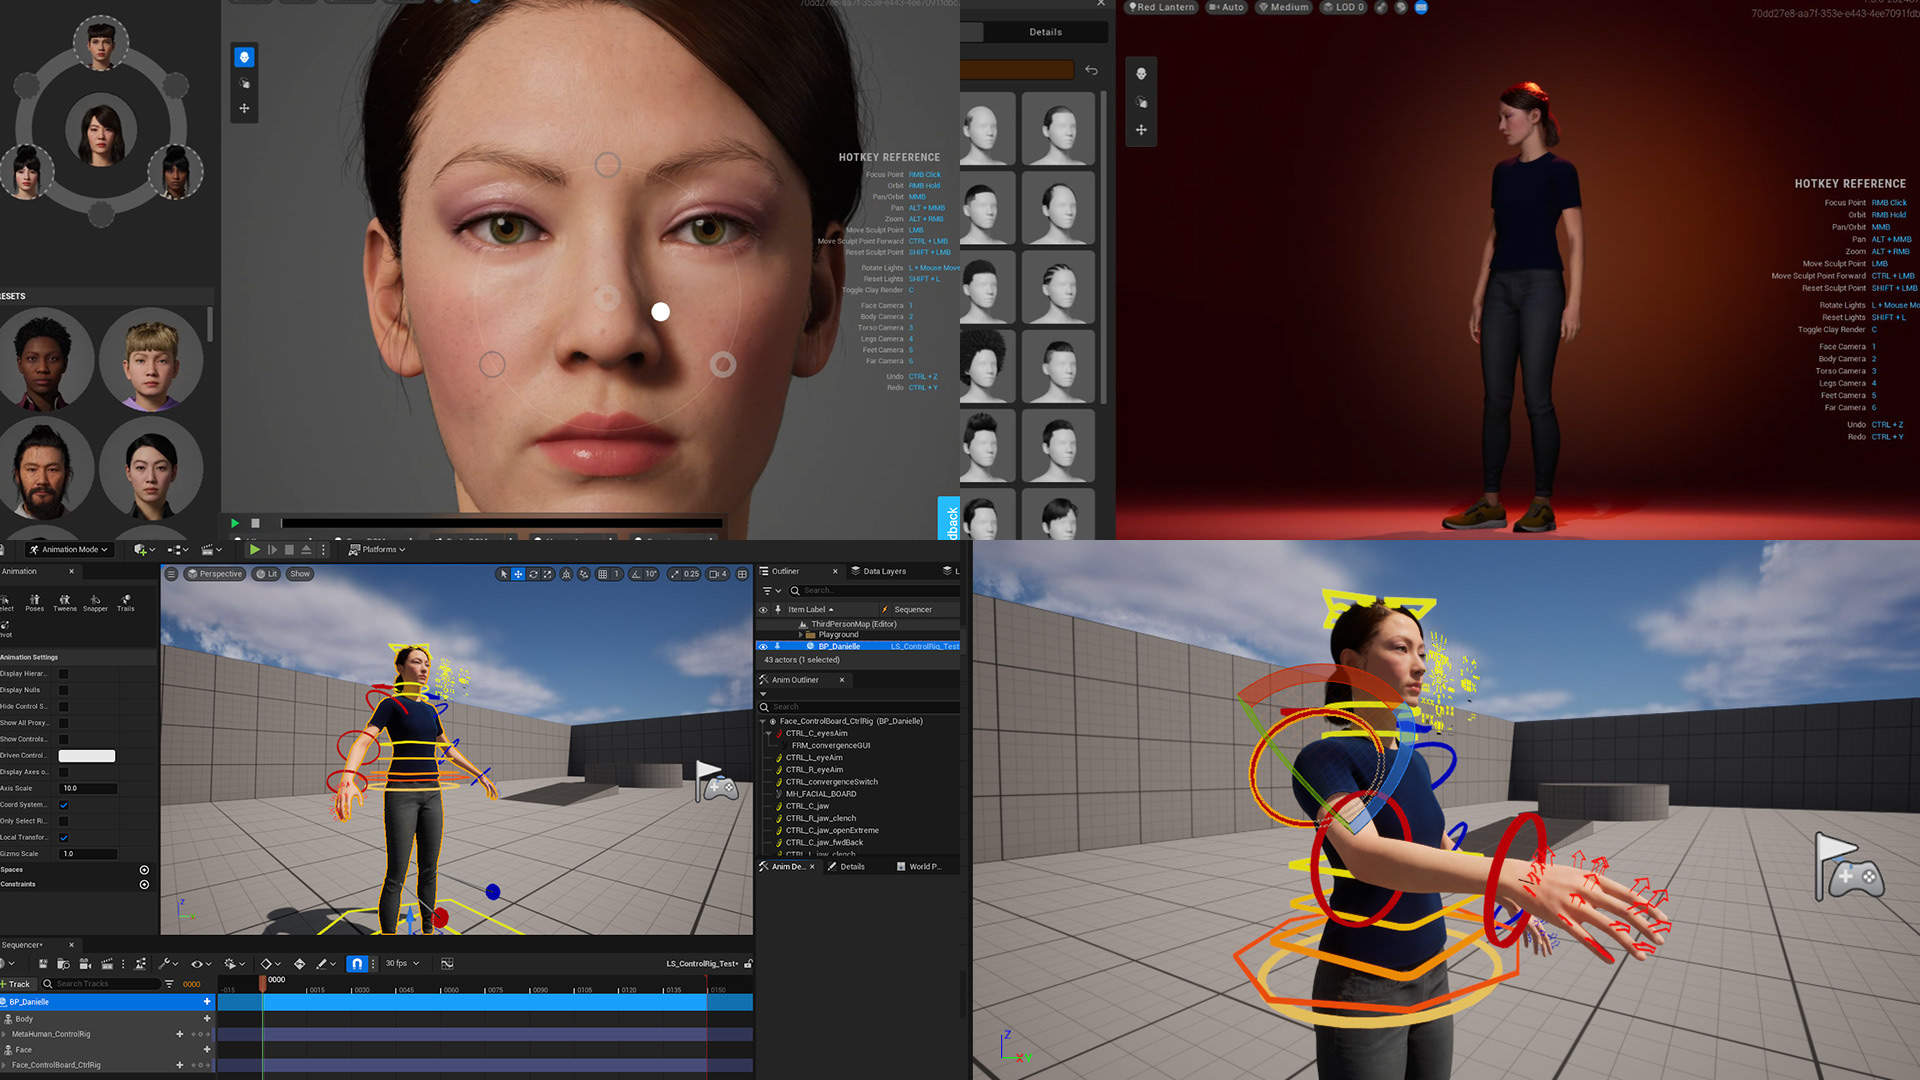The width and height of the screenshot is (1920, 1080).
Task: Toggle the Only Select Rig checkbox
Action: tap(64, 821)
